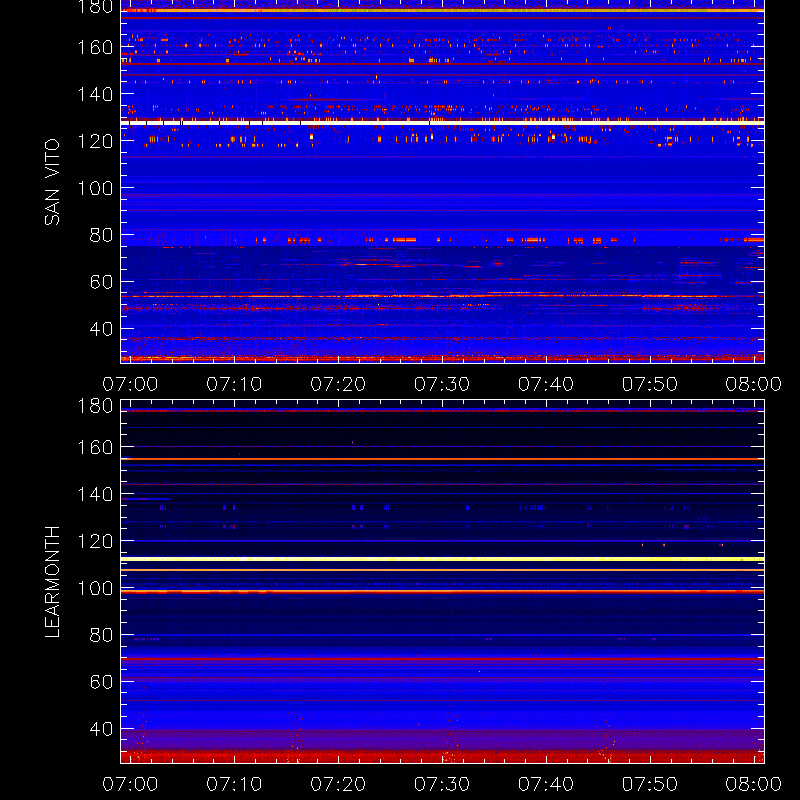800x800 pixels.
Task: Pick the "140" frequency label on Learmonth plot
Action: coord(95,494)
